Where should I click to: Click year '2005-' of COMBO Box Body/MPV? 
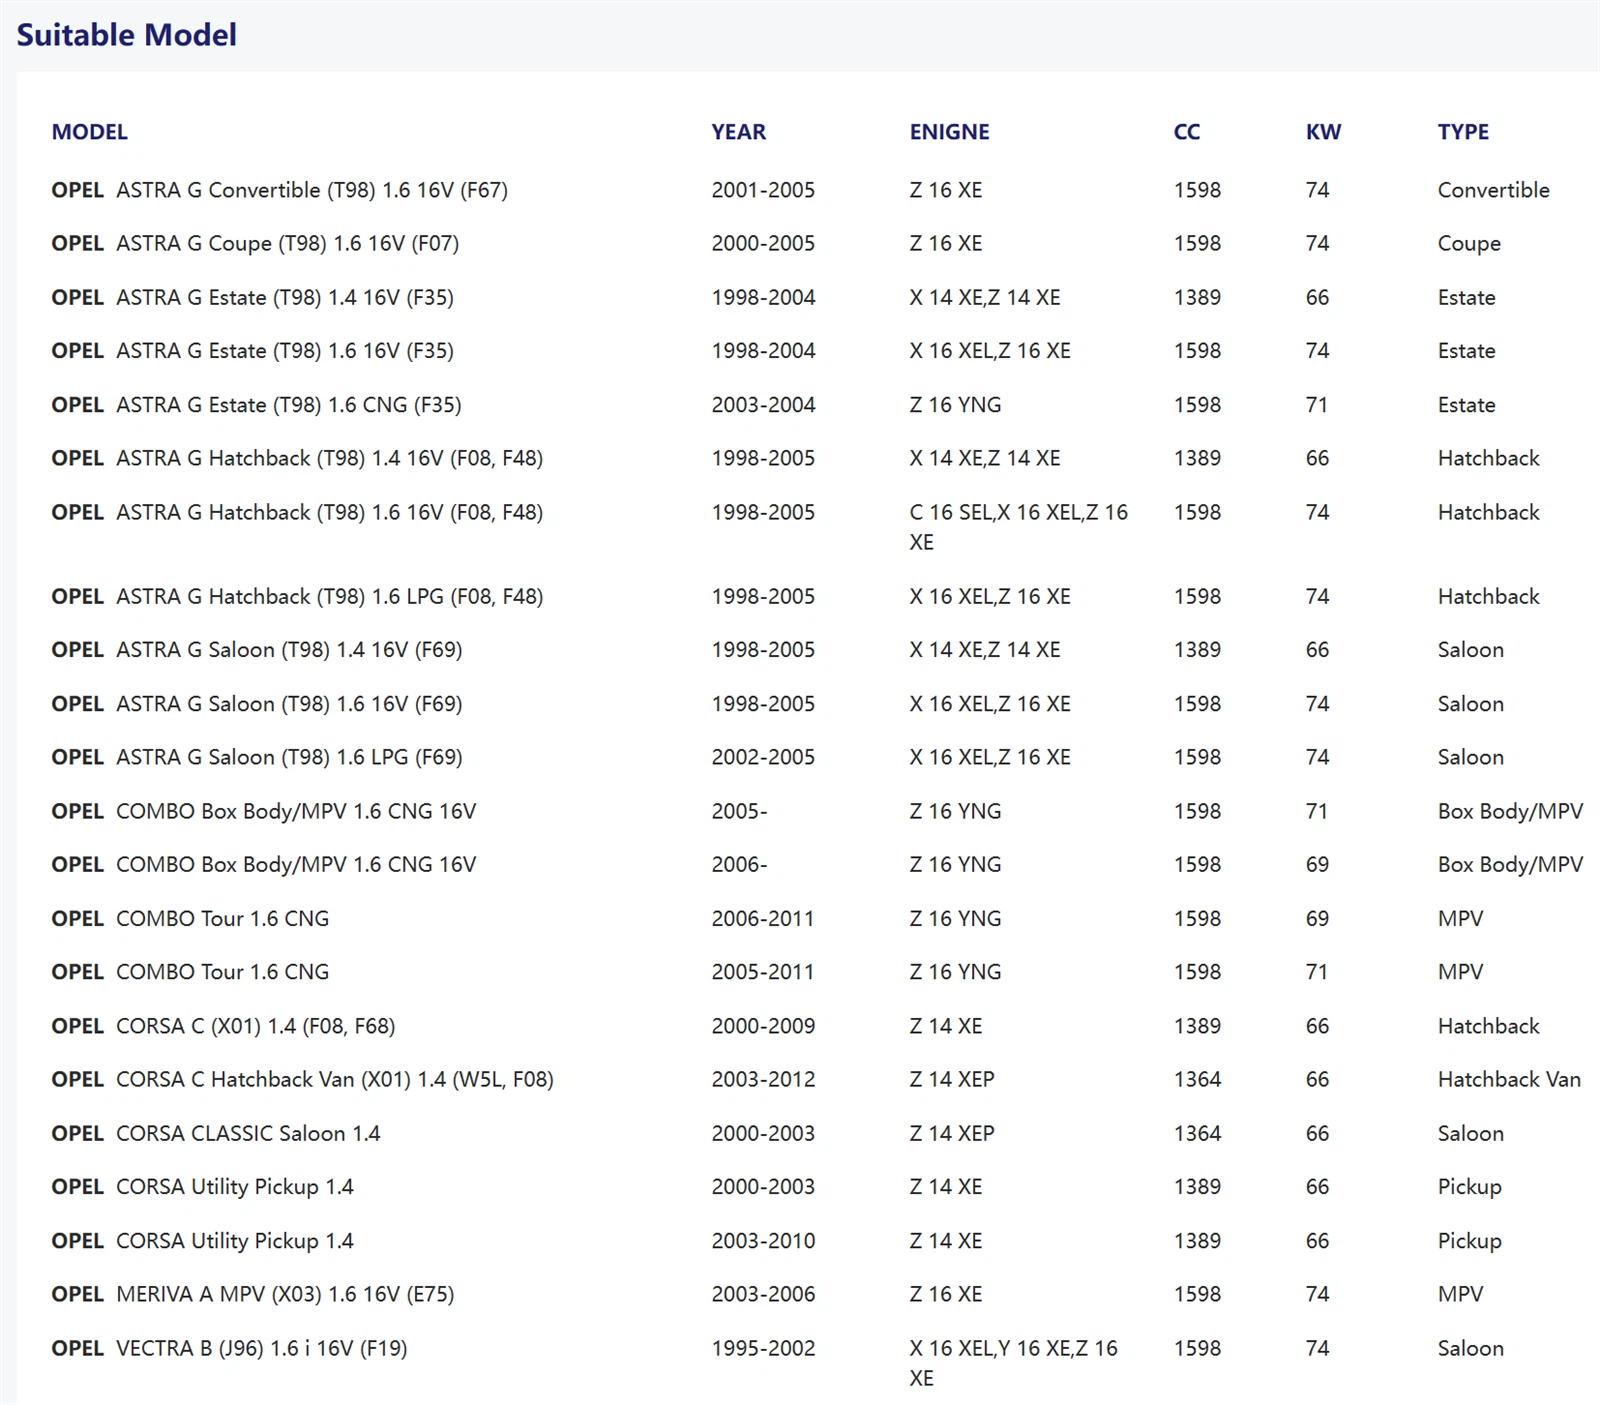click(740, 811)
